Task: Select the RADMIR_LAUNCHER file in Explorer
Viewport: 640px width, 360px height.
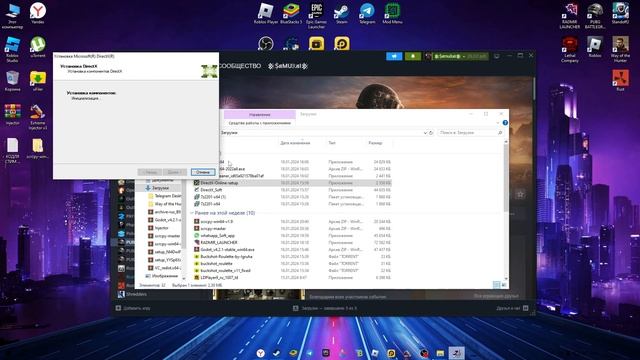Action: coord(219,242)
